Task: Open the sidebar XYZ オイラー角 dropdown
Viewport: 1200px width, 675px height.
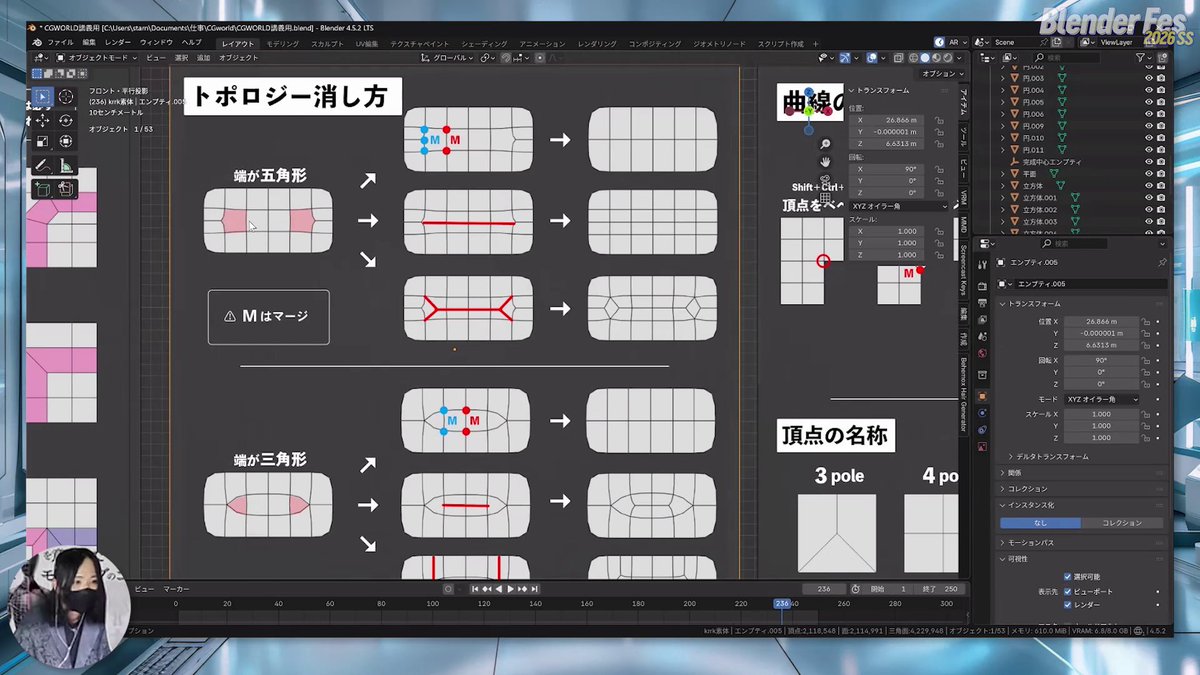Action: click(x=898, y=206)
